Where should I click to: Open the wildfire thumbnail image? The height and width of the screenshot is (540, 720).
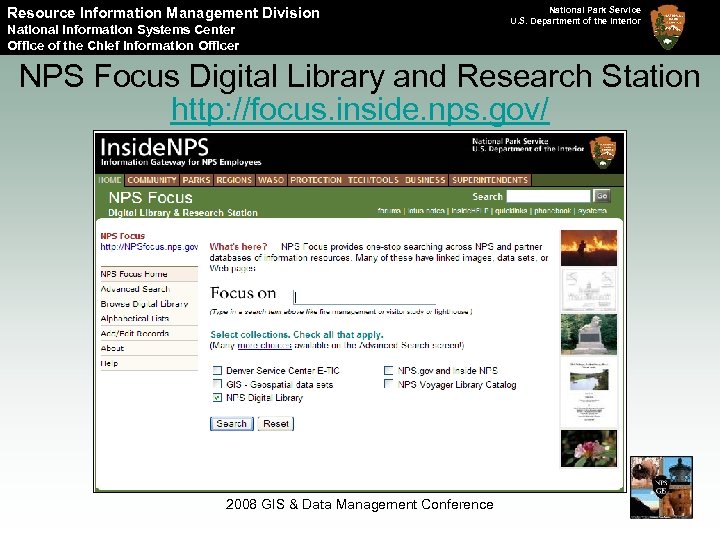[x=589, y=248]
